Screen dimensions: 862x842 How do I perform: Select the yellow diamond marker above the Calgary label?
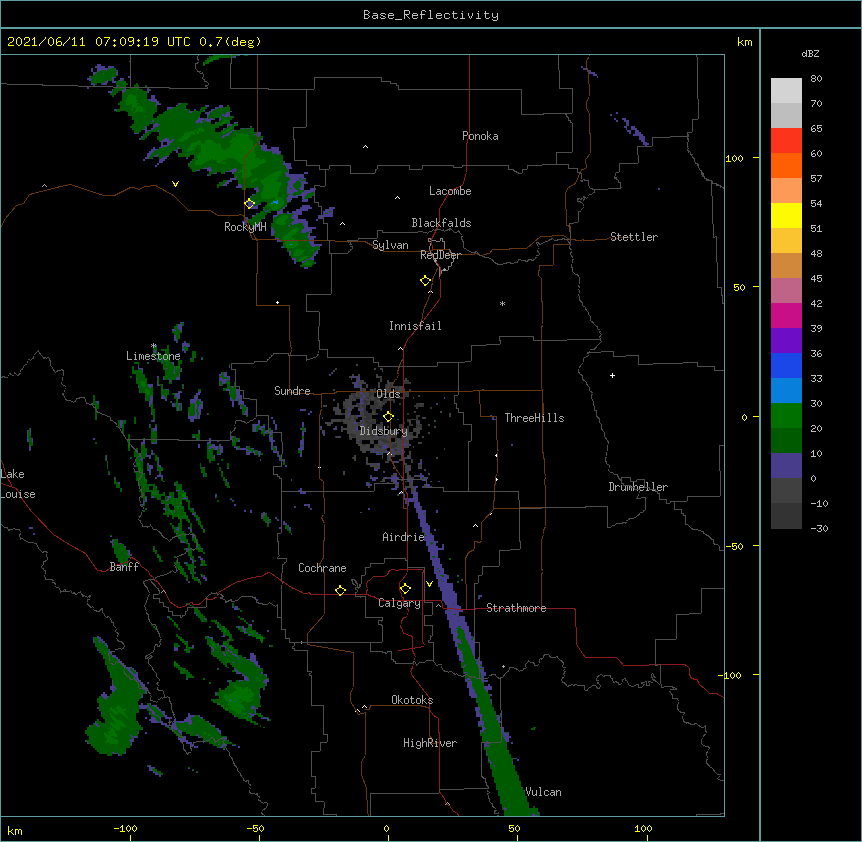(x=405, y=589)
